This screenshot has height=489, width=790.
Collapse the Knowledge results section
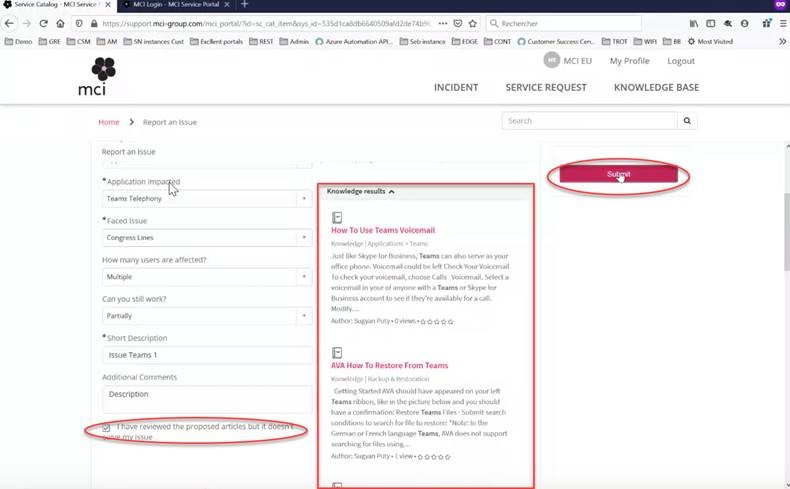coord(360,191)
